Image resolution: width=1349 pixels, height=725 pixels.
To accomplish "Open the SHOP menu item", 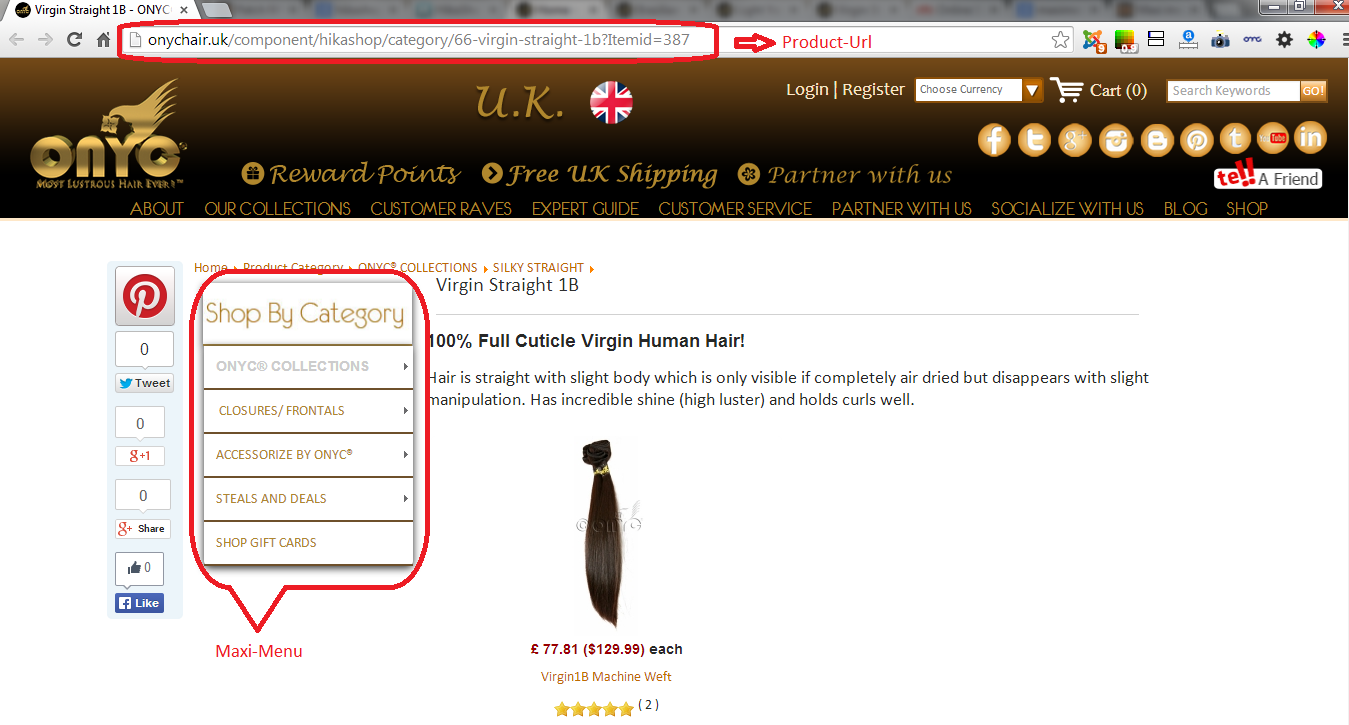I will 1247,209.
